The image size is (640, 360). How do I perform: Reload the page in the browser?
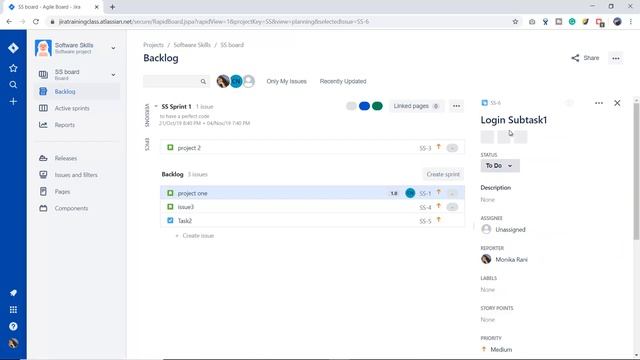[x=36, y=22]
